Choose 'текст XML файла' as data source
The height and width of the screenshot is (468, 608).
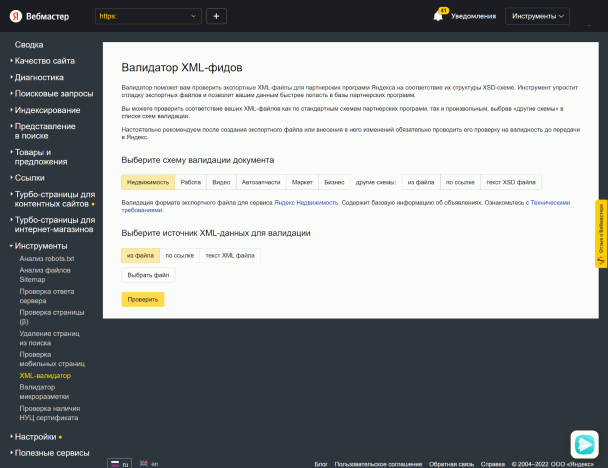tap(230, 255)
